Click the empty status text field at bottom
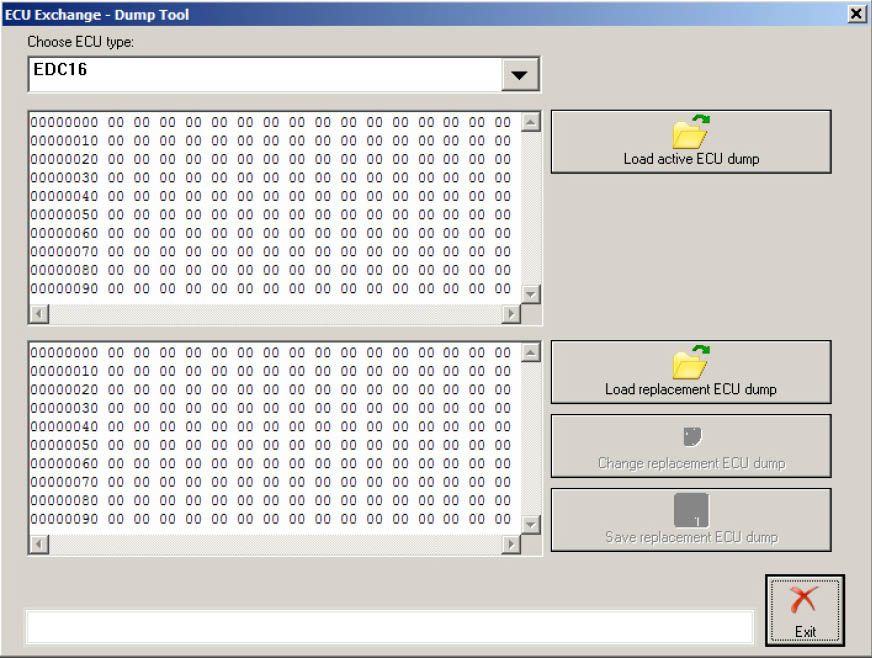This screenshot has width=872, height=658. click(x=389, y=627)
